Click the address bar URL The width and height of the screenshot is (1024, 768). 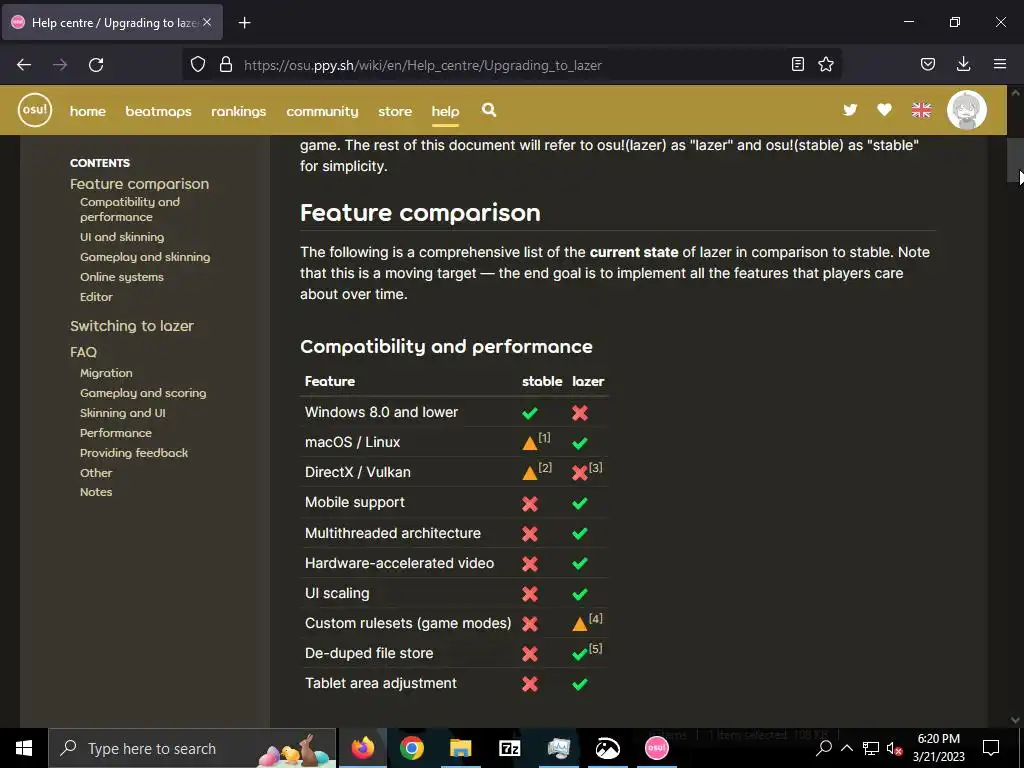[x=423, y=65]
